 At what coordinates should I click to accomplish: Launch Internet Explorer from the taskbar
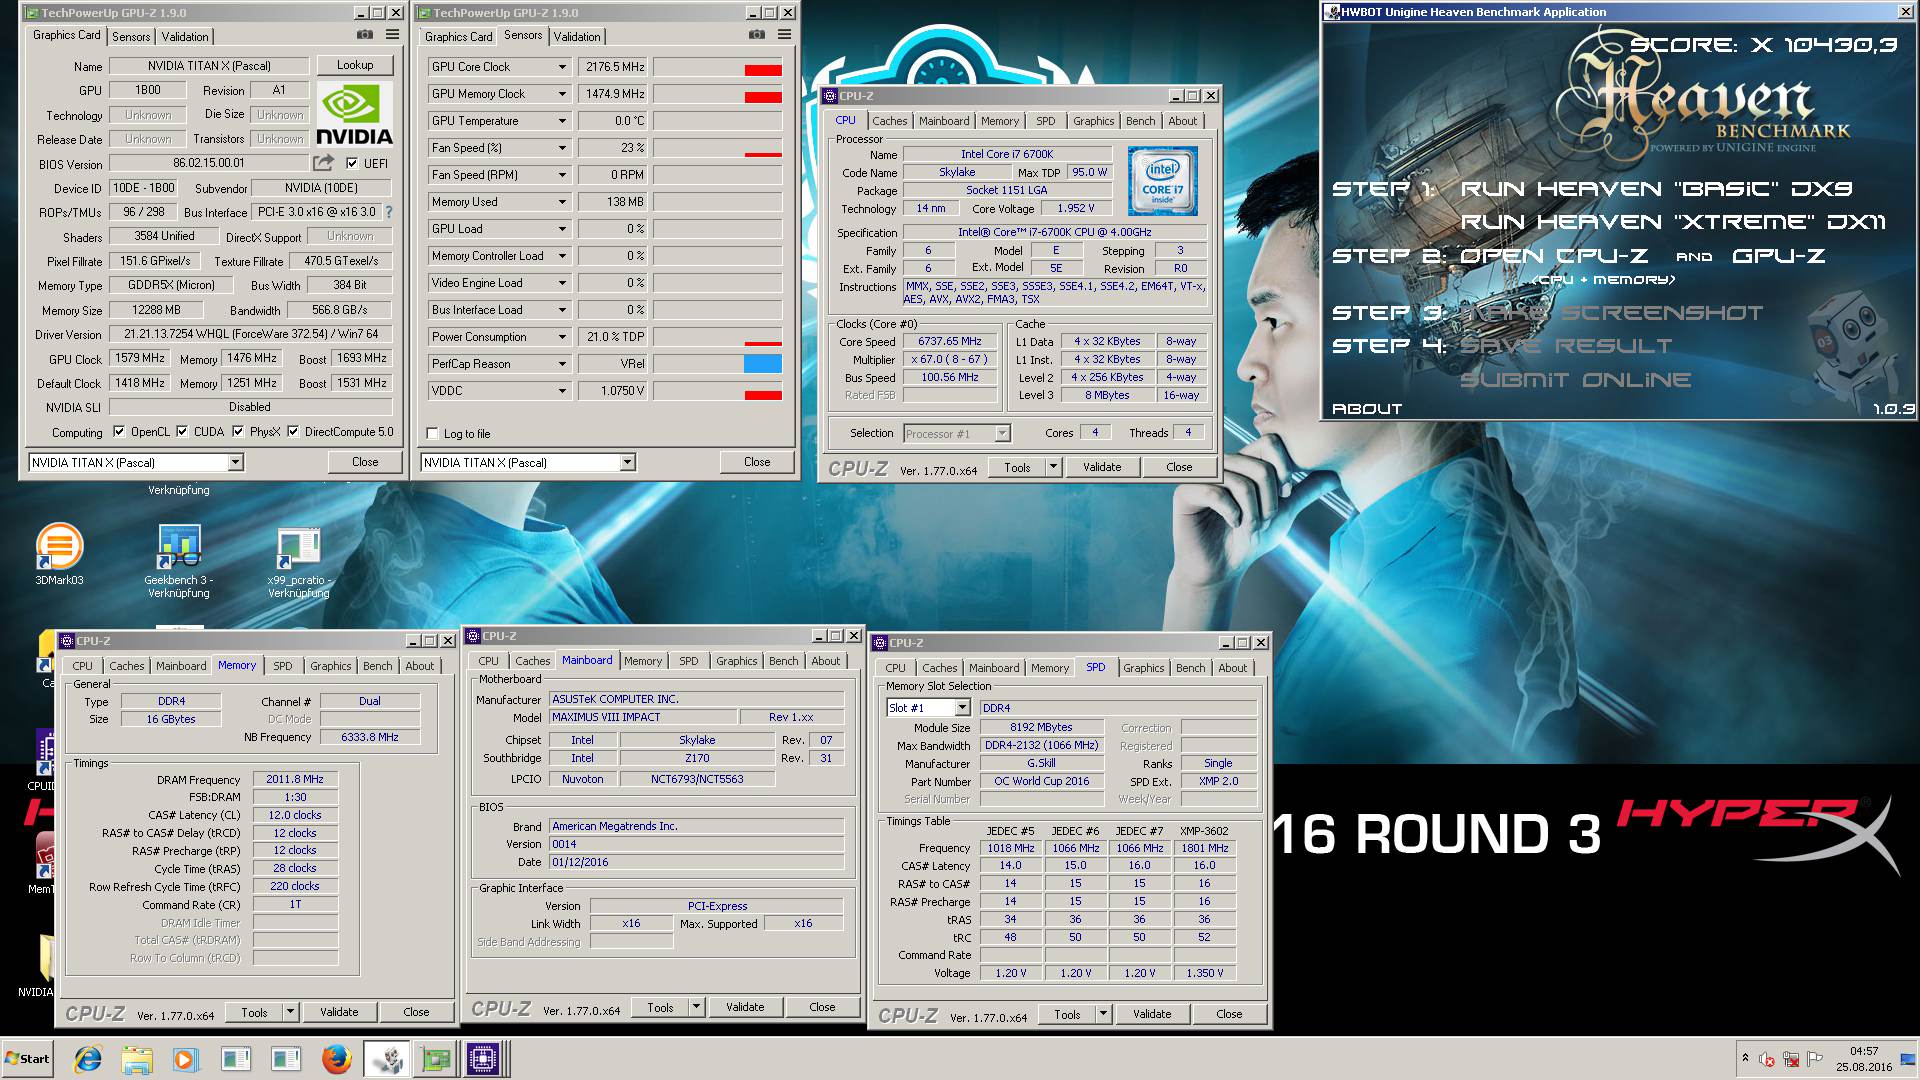88,1059
